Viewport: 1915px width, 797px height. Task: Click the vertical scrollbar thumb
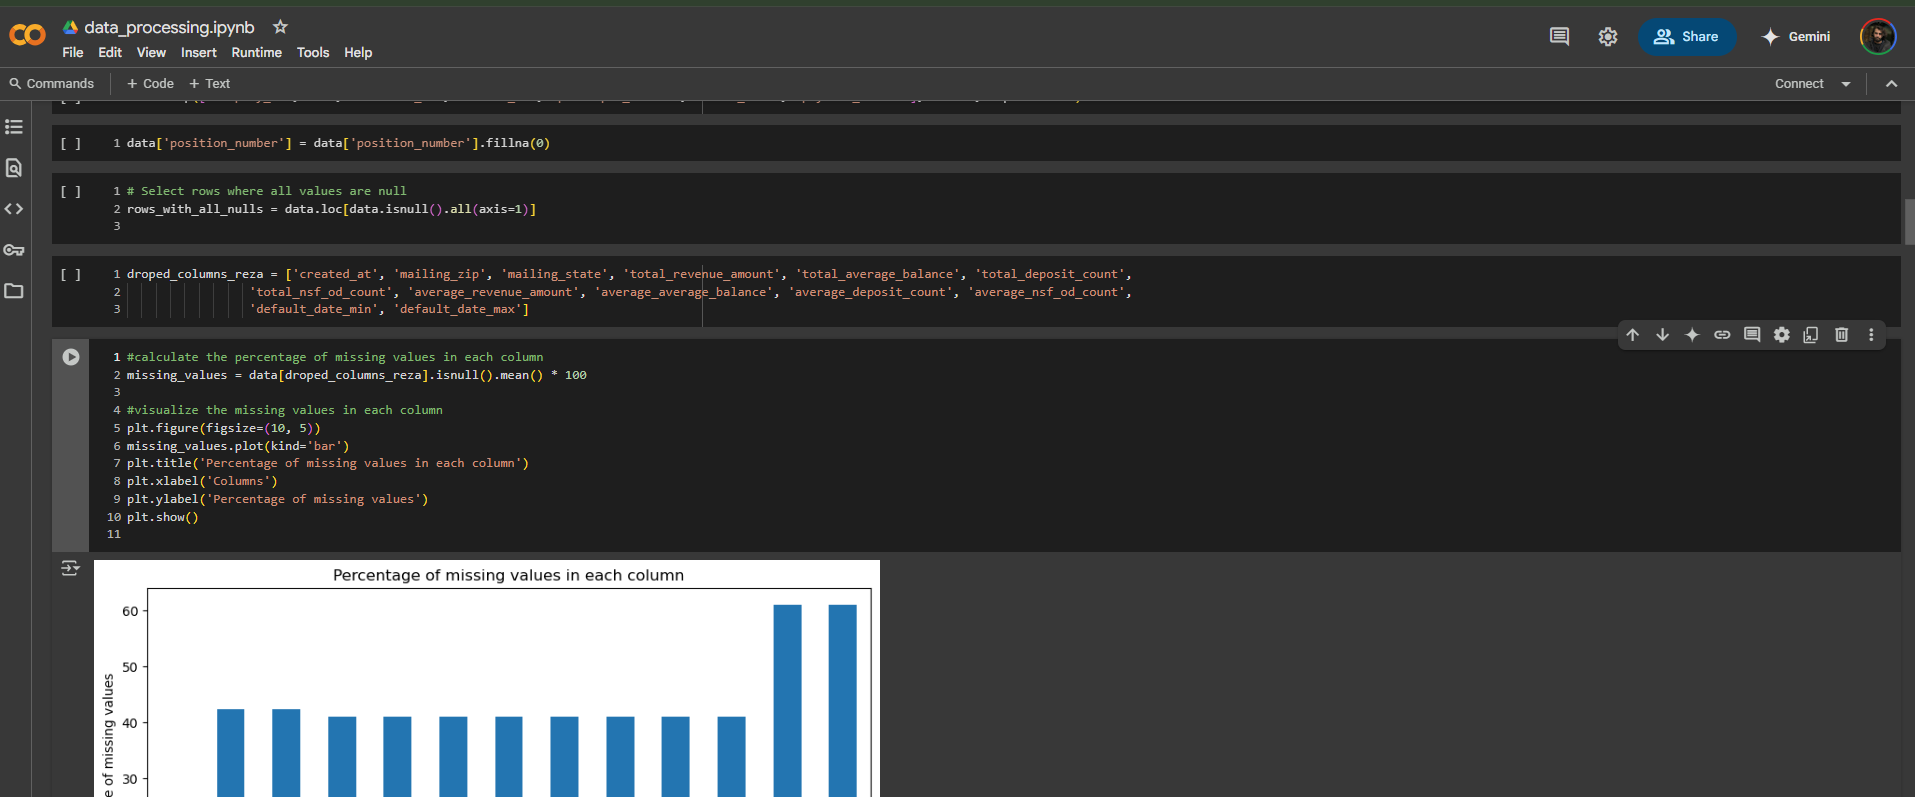[x=1909, y=221]
